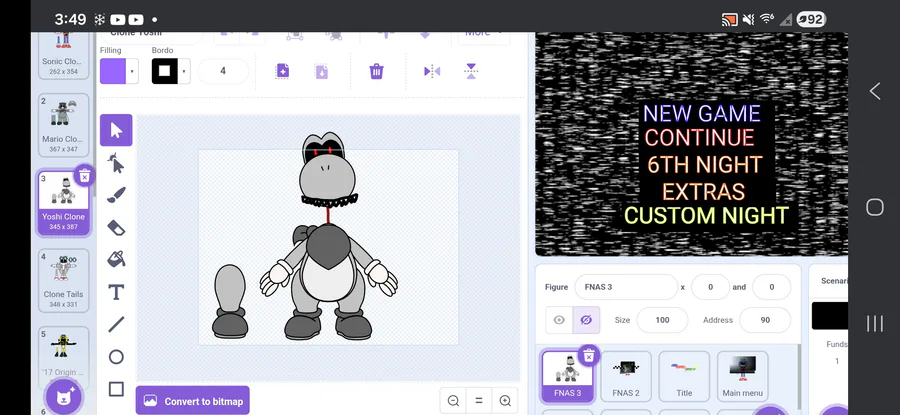Select the black stage backdrop thumbnail
This screenshot has width=900, height=415.
(829, 316)
